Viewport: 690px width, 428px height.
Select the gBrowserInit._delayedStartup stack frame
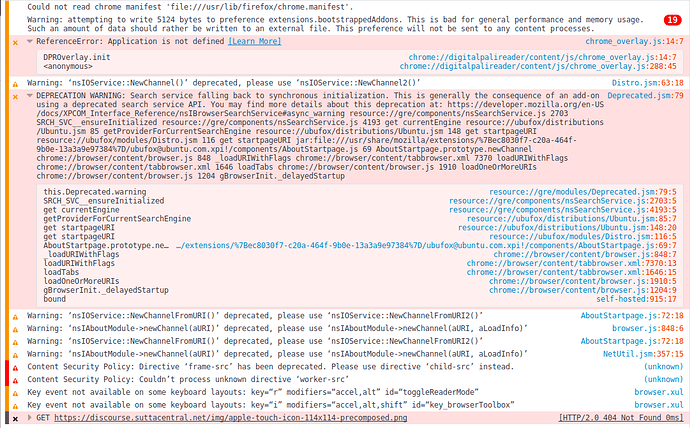coord(106,290)
